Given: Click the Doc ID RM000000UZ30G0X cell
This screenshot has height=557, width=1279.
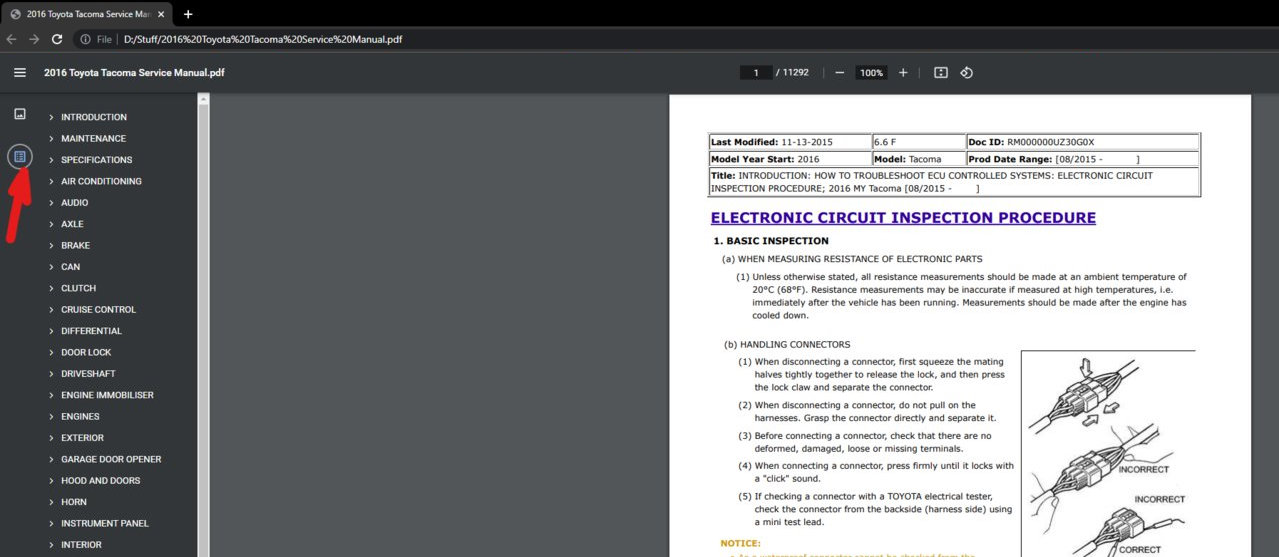Looking at the screenshot, I should click(1083, 142).
